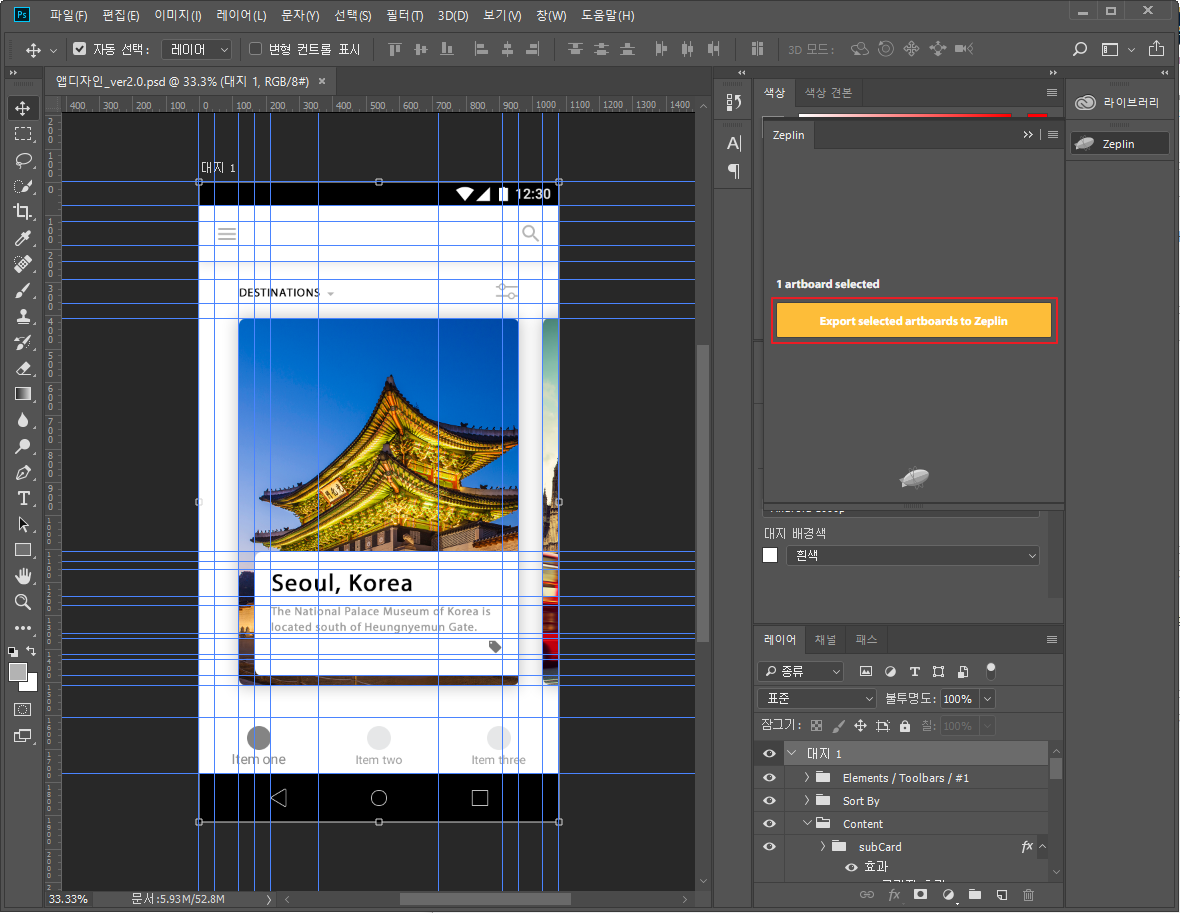
Task: Select the Eyedropper tool
Action: [x=23, y=238]
